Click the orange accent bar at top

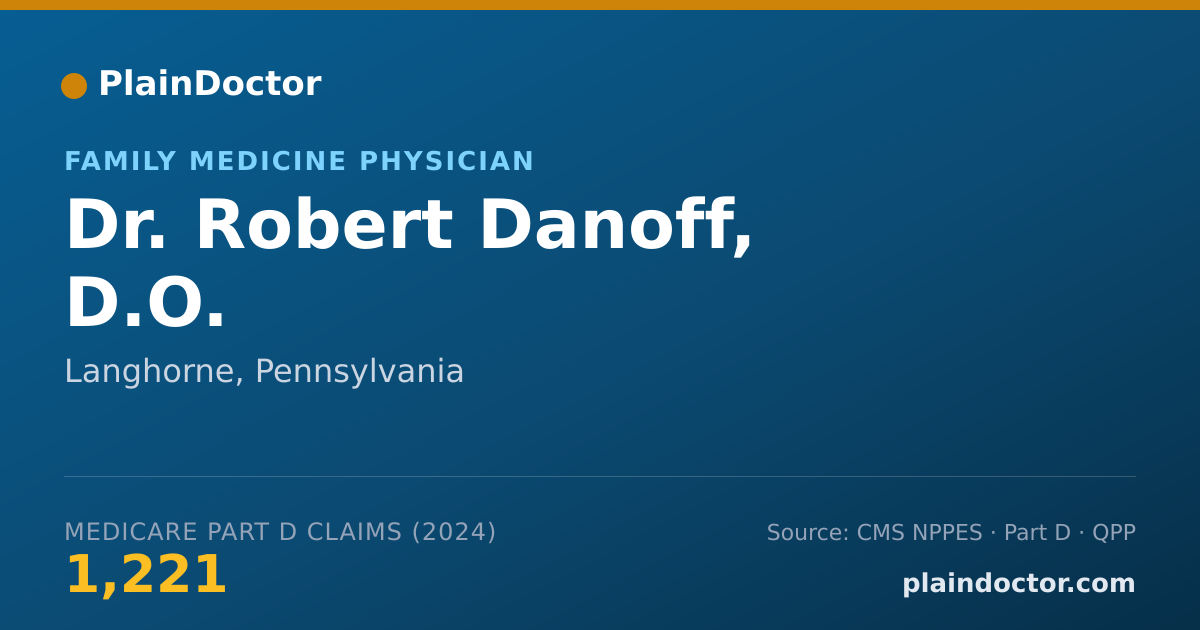coord(600,5)
